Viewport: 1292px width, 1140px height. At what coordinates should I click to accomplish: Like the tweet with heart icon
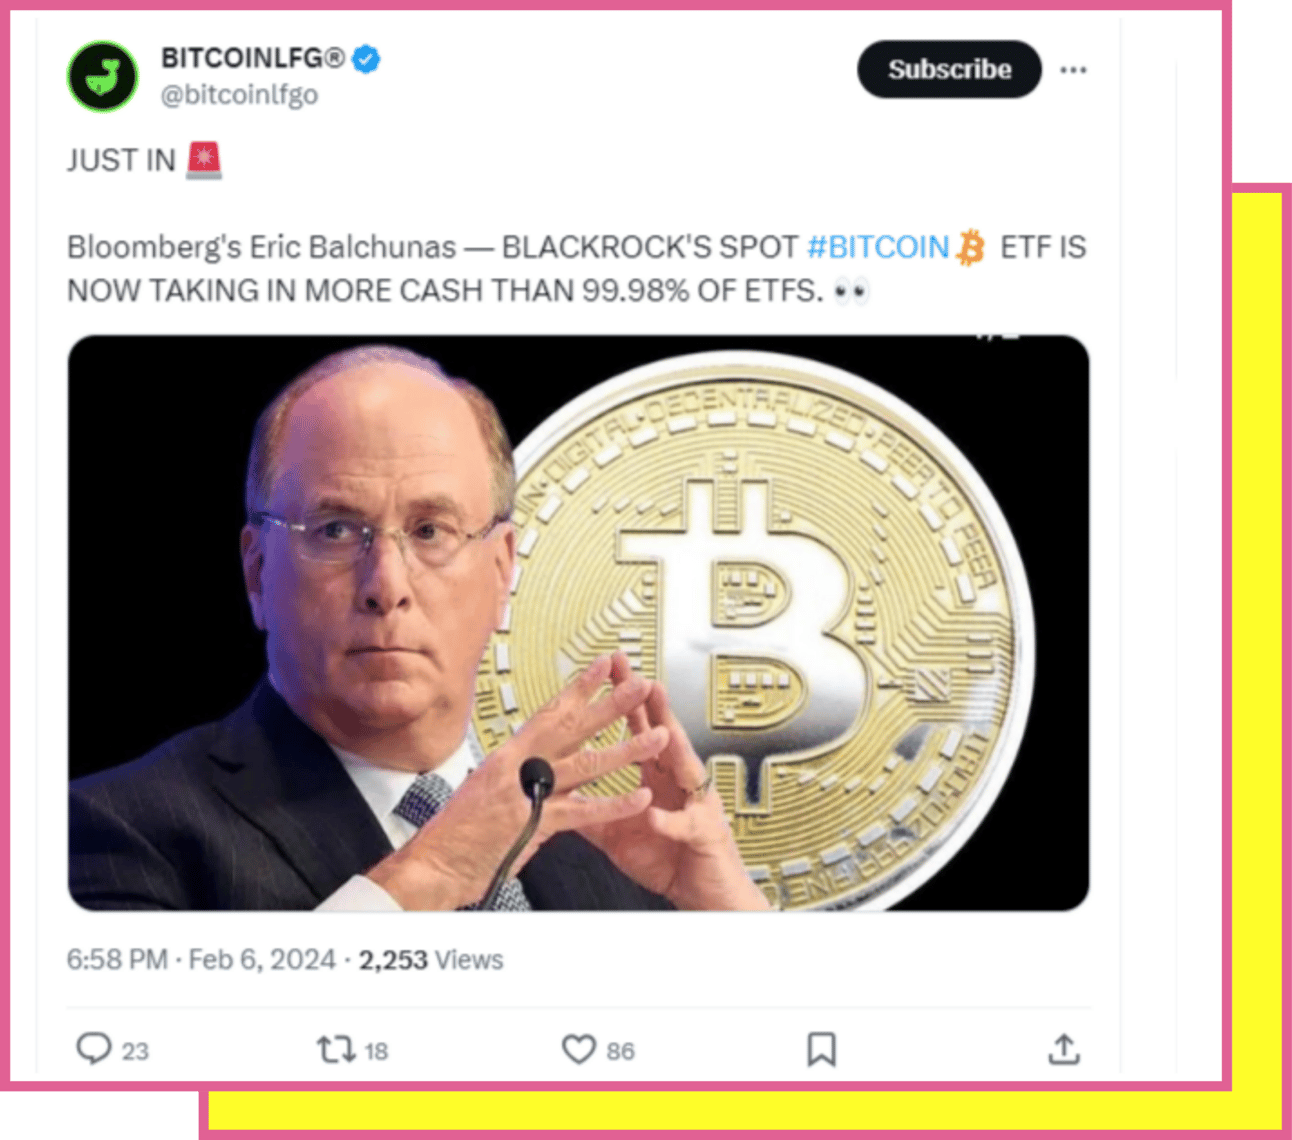coord(578,1049)
